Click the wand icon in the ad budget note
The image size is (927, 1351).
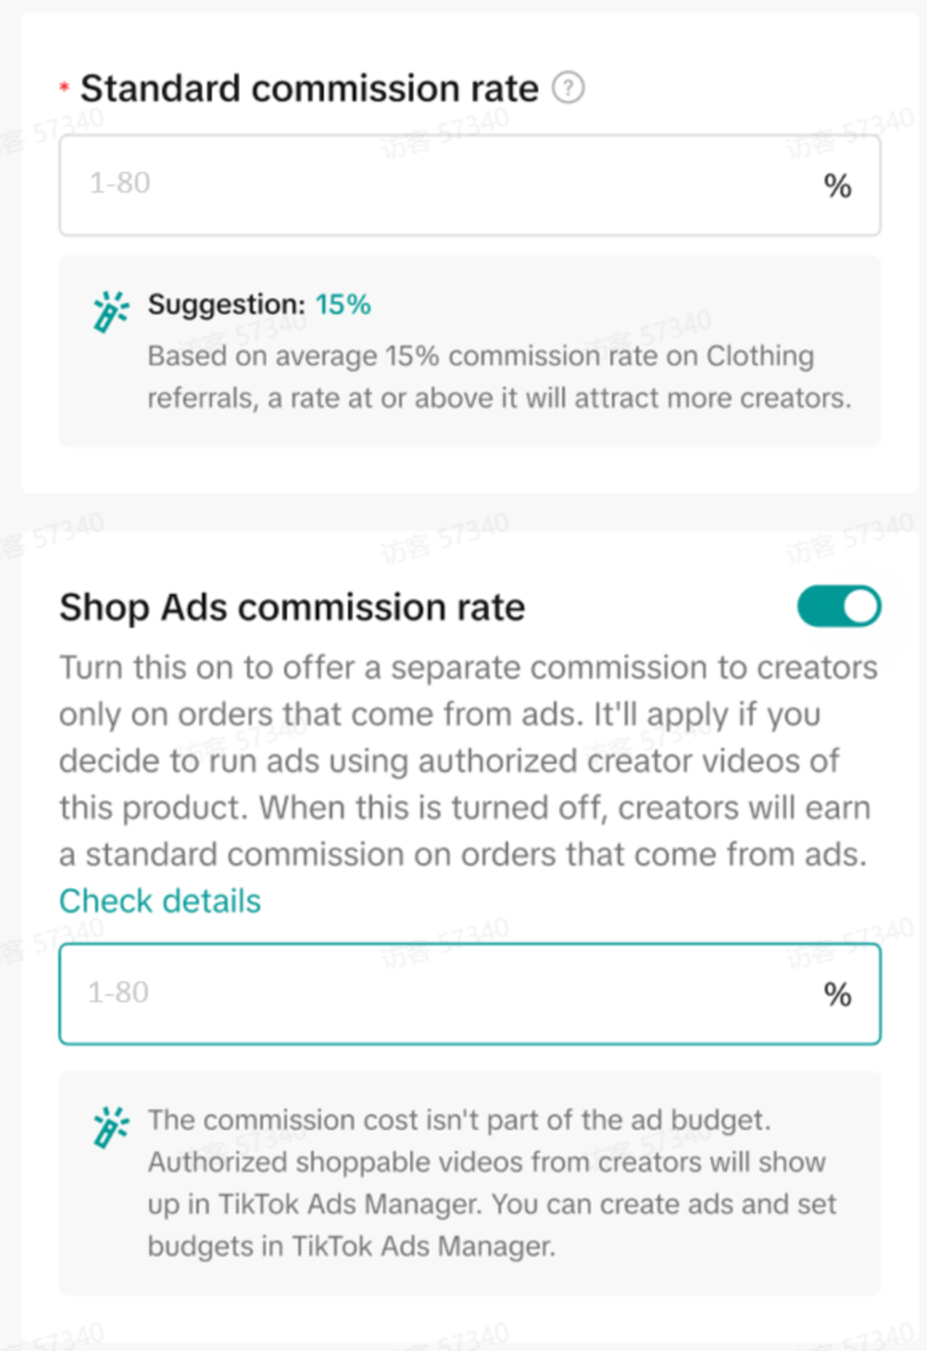pyautogui.click(x=110, y=1127)
